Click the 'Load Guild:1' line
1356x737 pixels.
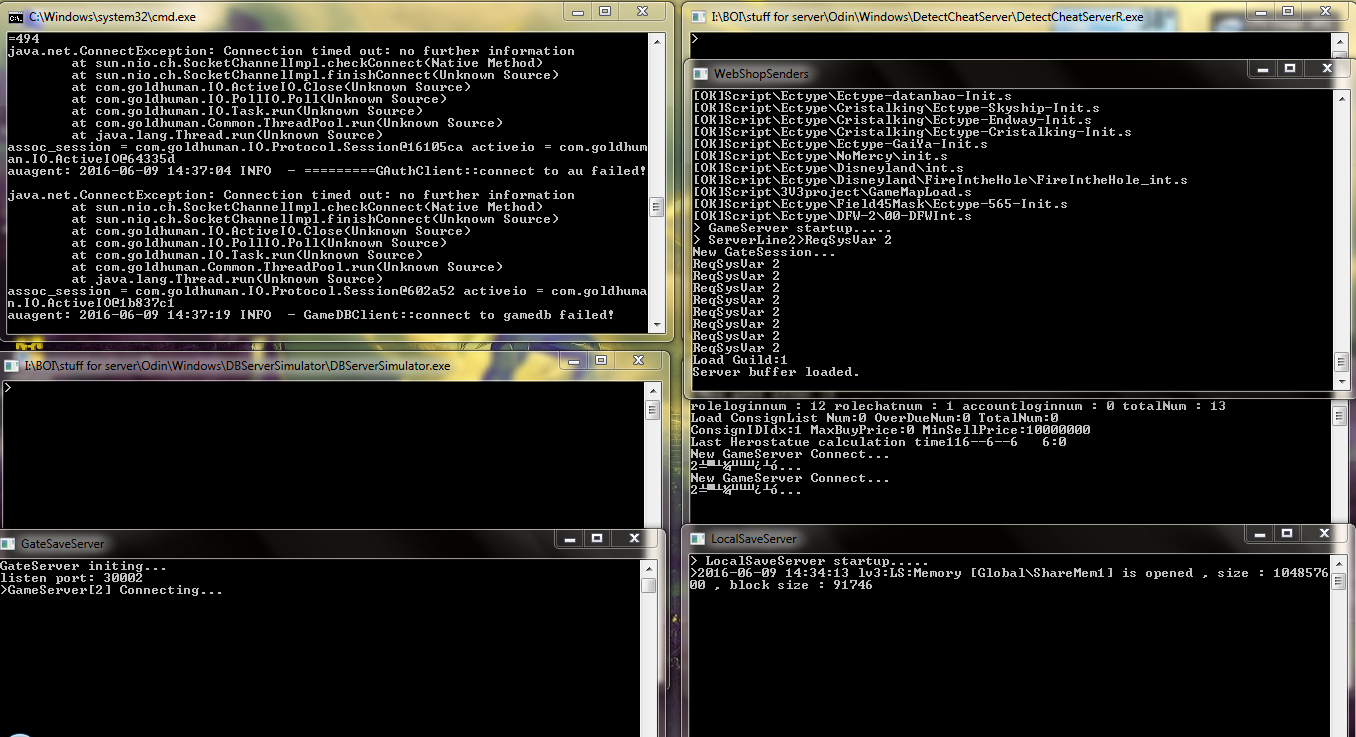pyautogui.click(x=740, y=360)
